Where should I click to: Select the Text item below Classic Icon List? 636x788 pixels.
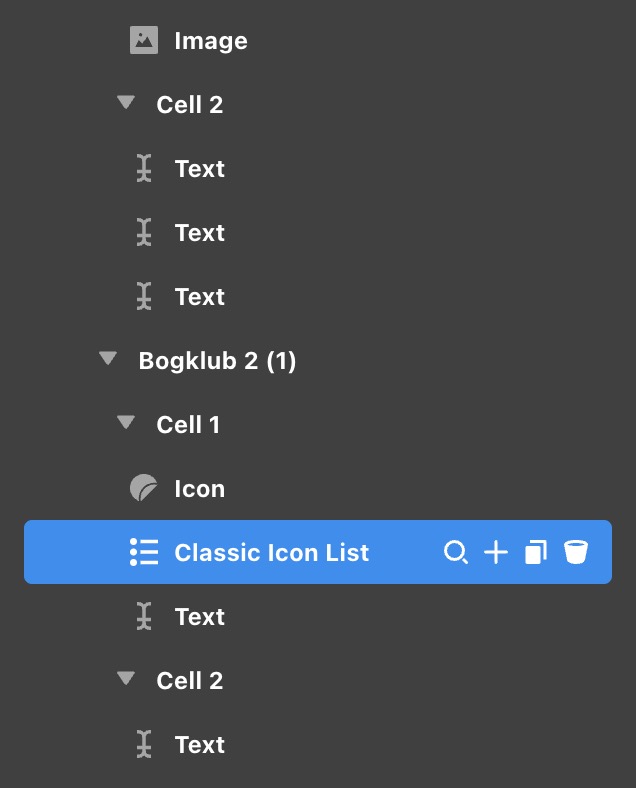[200, 617]
